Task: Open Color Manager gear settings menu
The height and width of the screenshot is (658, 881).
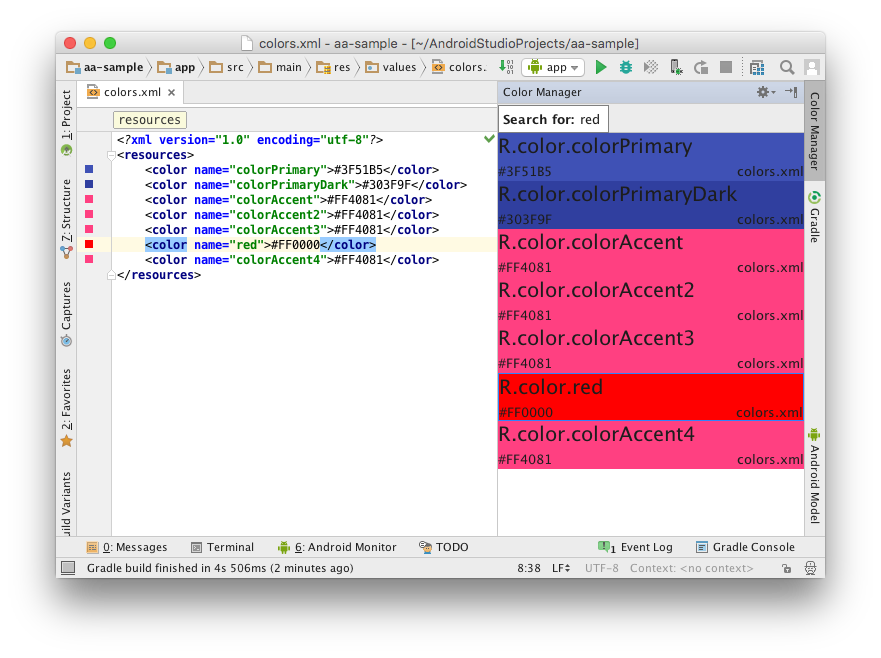Action: pyautogui.click(x=765, y=92)
